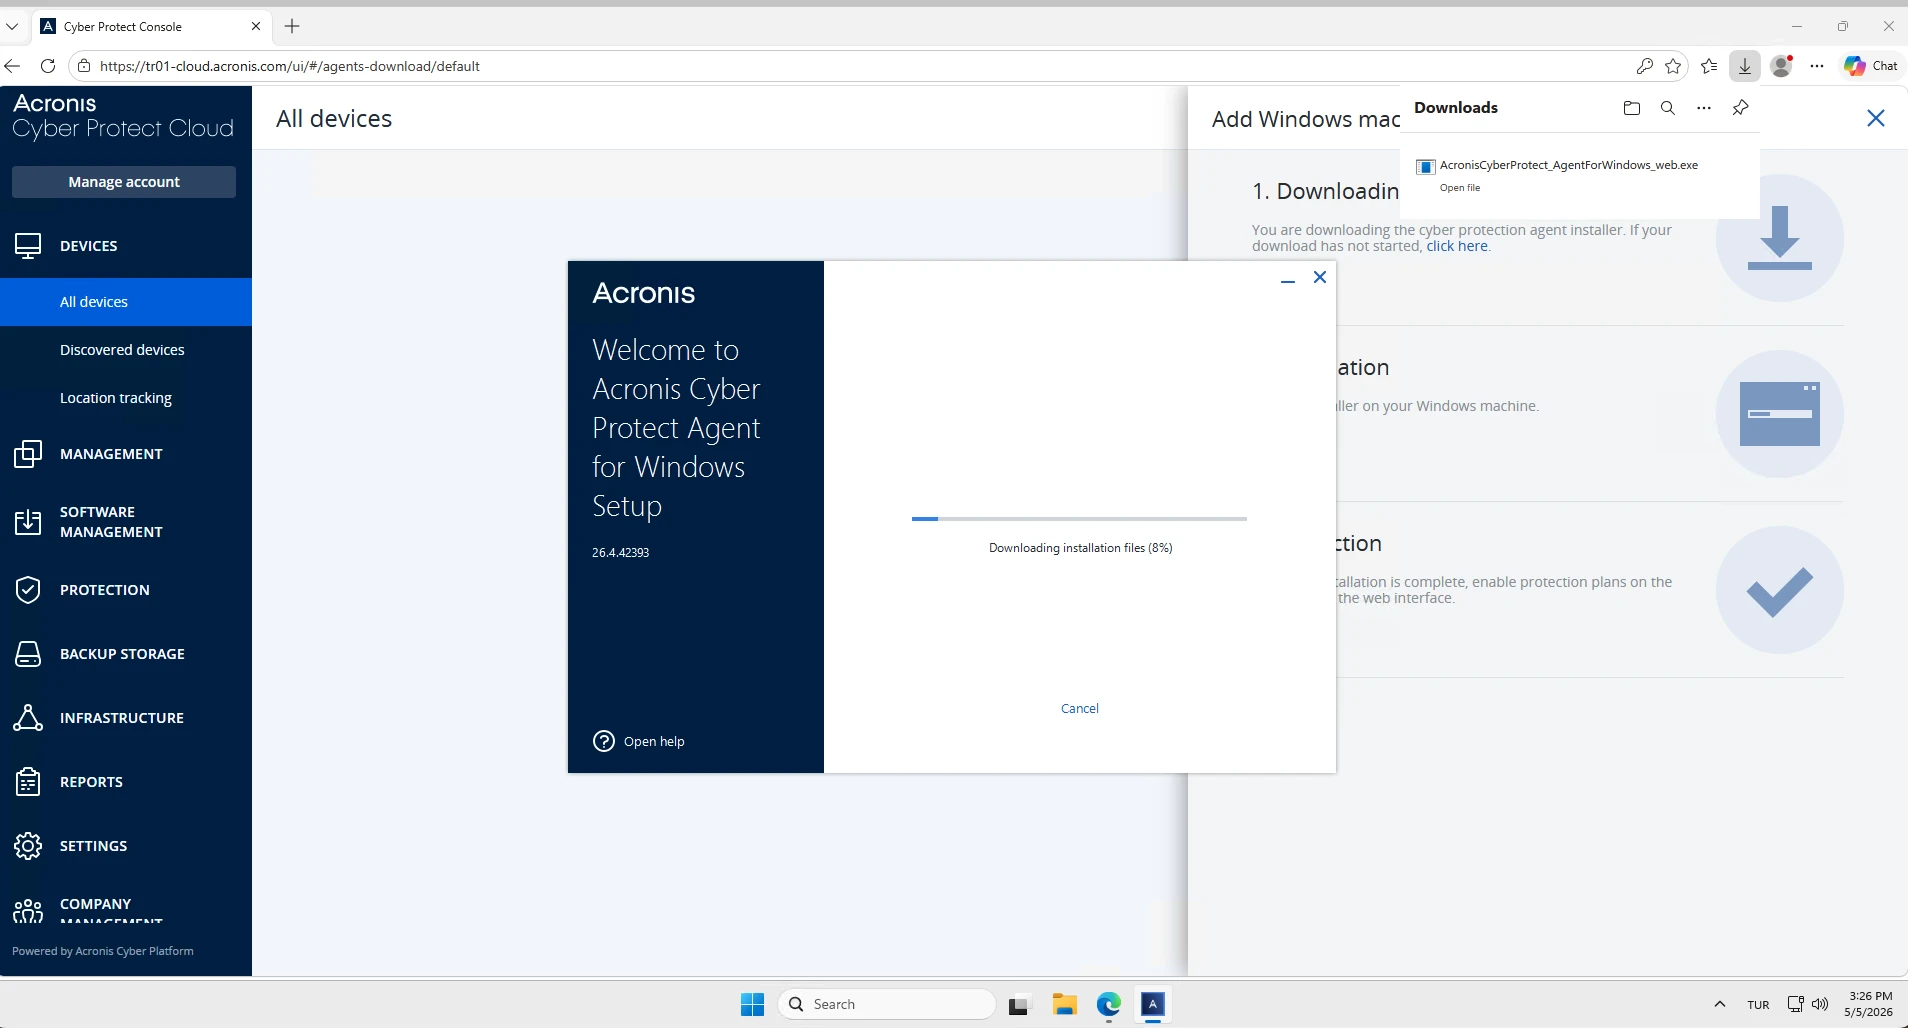The width and height of the screenshot is (1908, 1028).
Task: Click the download arrow step illustration
Action: point(1780,238)
